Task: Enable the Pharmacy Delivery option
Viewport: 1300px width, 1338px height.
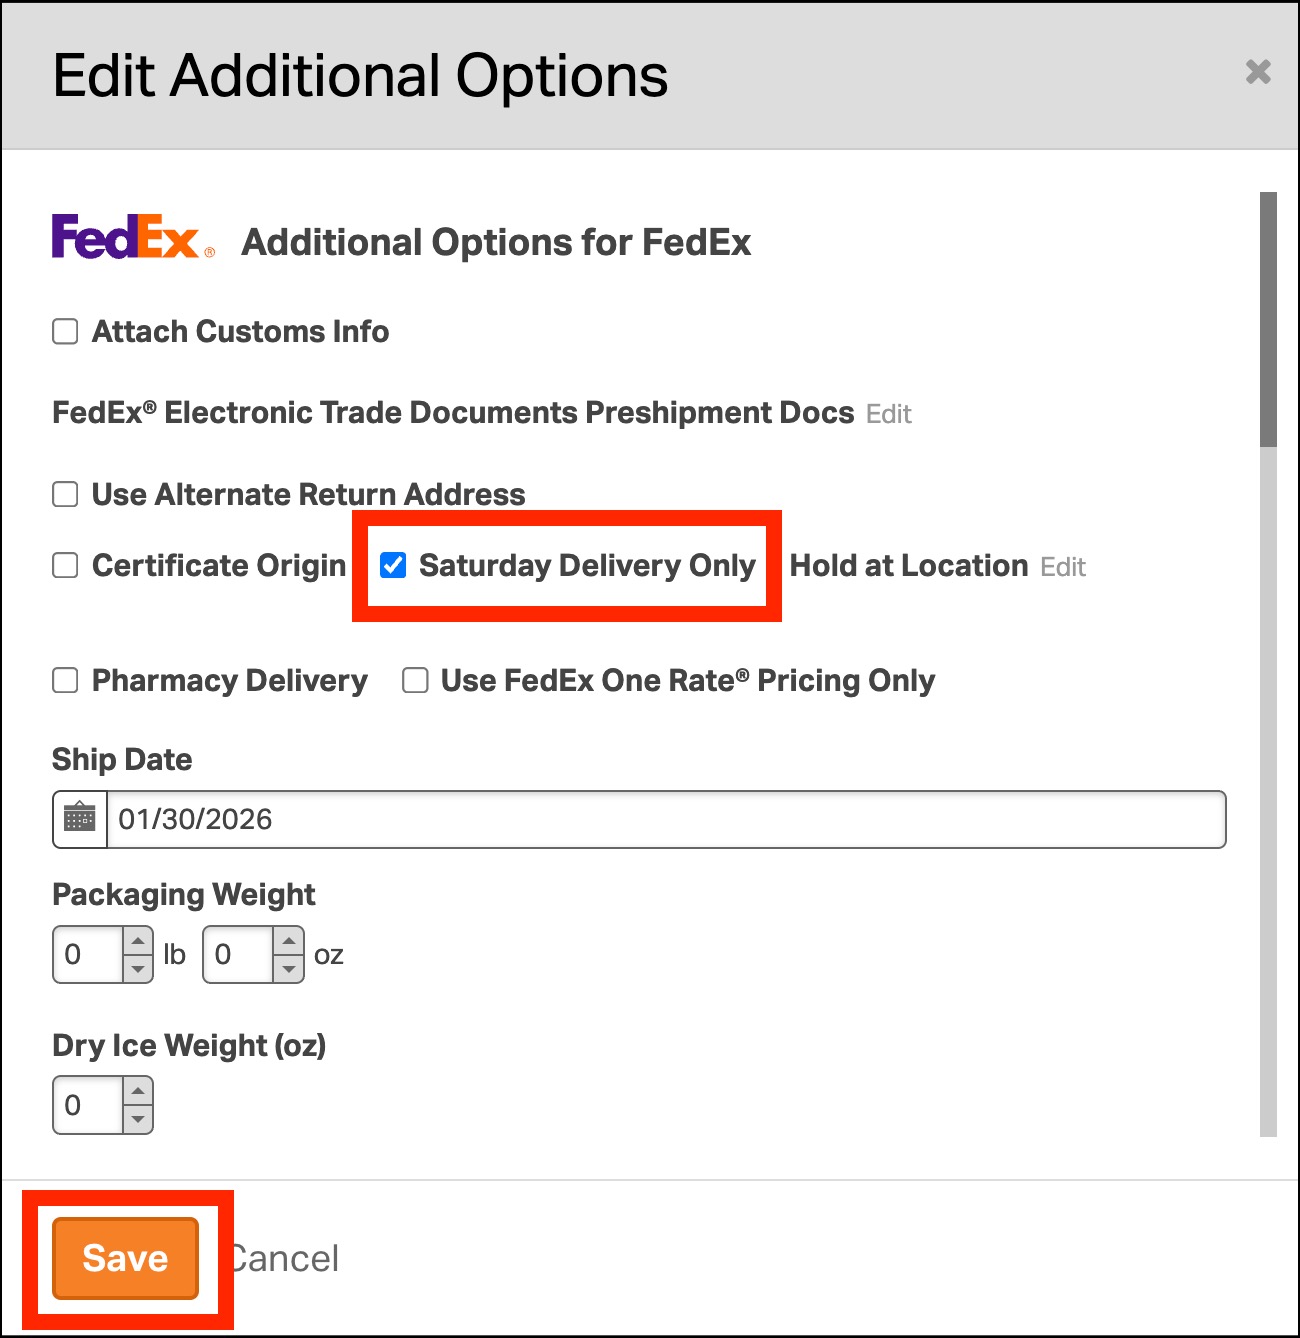Action: tap(65, 680)
